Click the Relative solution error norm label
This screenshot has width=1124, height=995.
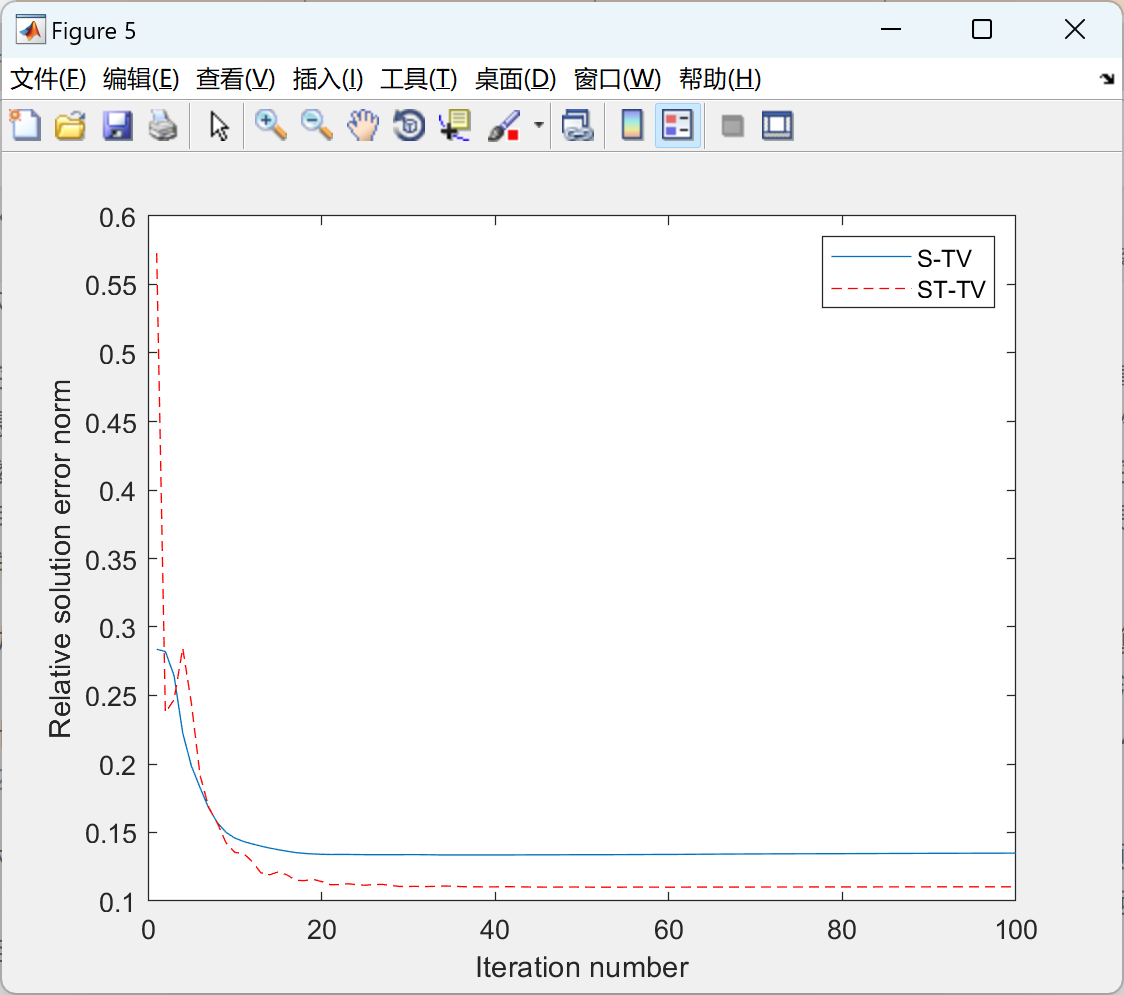pos(60,558)
